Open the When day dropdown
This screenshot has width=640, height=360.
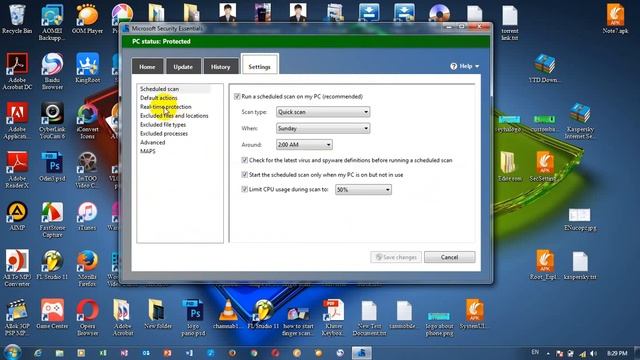point(323,128)
